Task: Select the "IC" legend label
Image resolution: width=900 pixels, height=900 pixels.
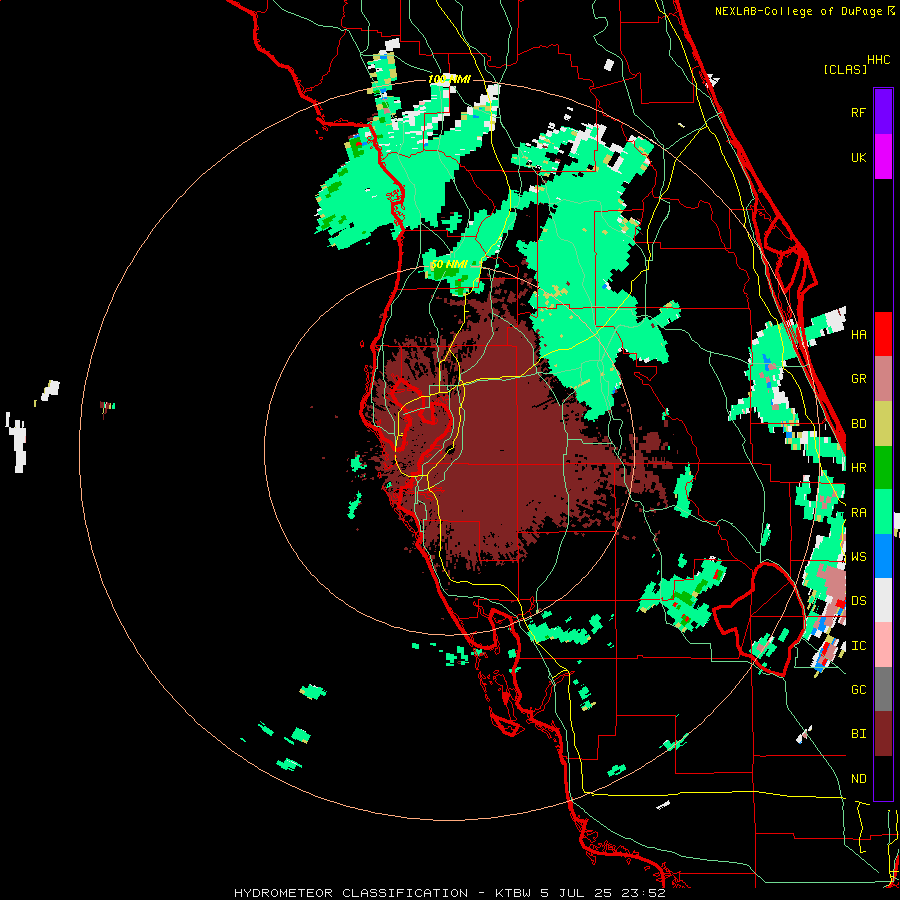Action: click(x=858, y=646)
